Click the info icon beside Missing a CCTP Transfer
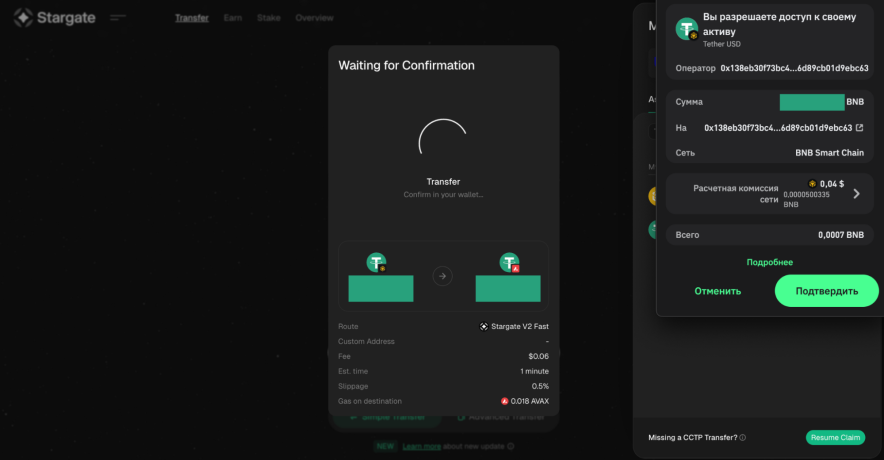 [742, 437]
